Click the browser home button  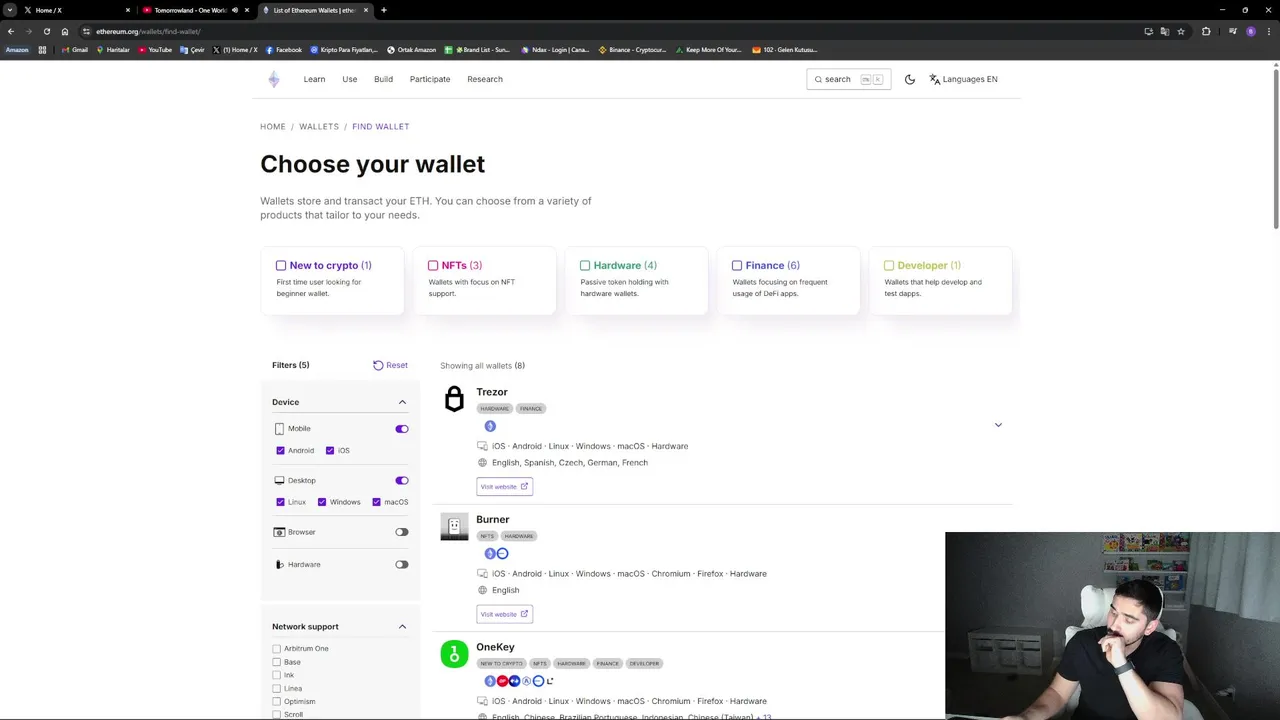click(x=65, y=31)
